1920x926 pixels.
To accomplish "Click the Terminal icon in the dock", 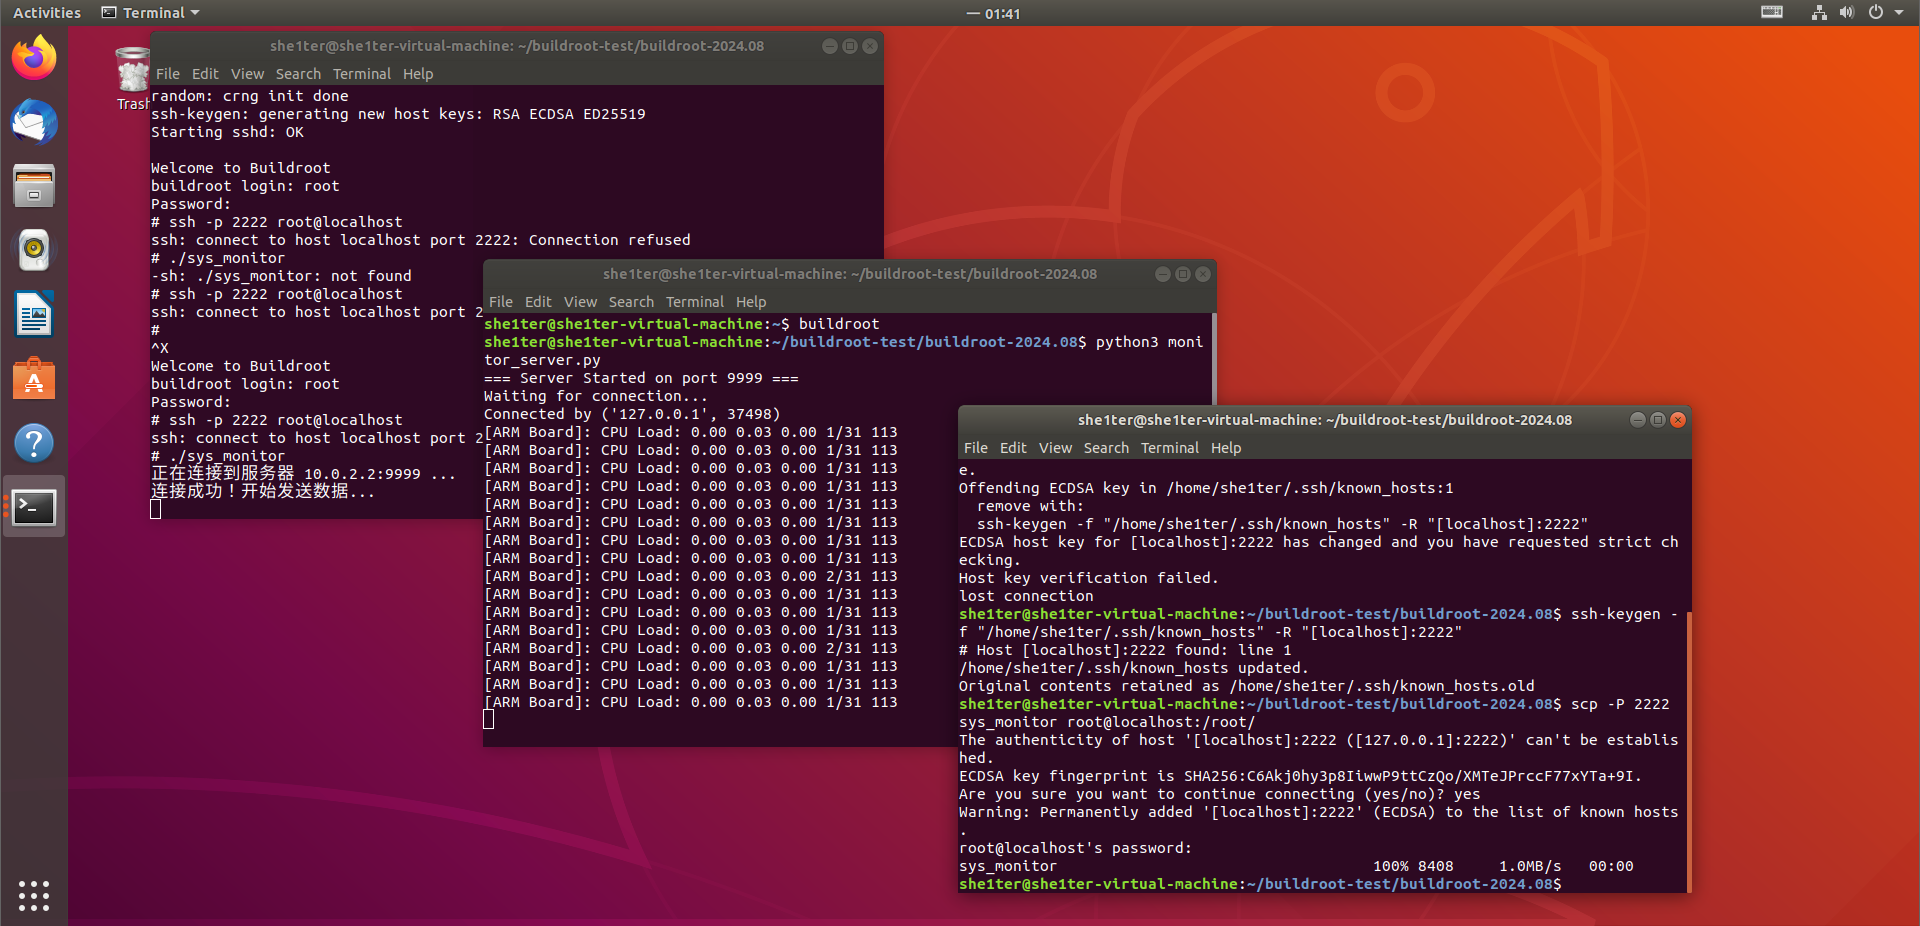I will [34, 507].
